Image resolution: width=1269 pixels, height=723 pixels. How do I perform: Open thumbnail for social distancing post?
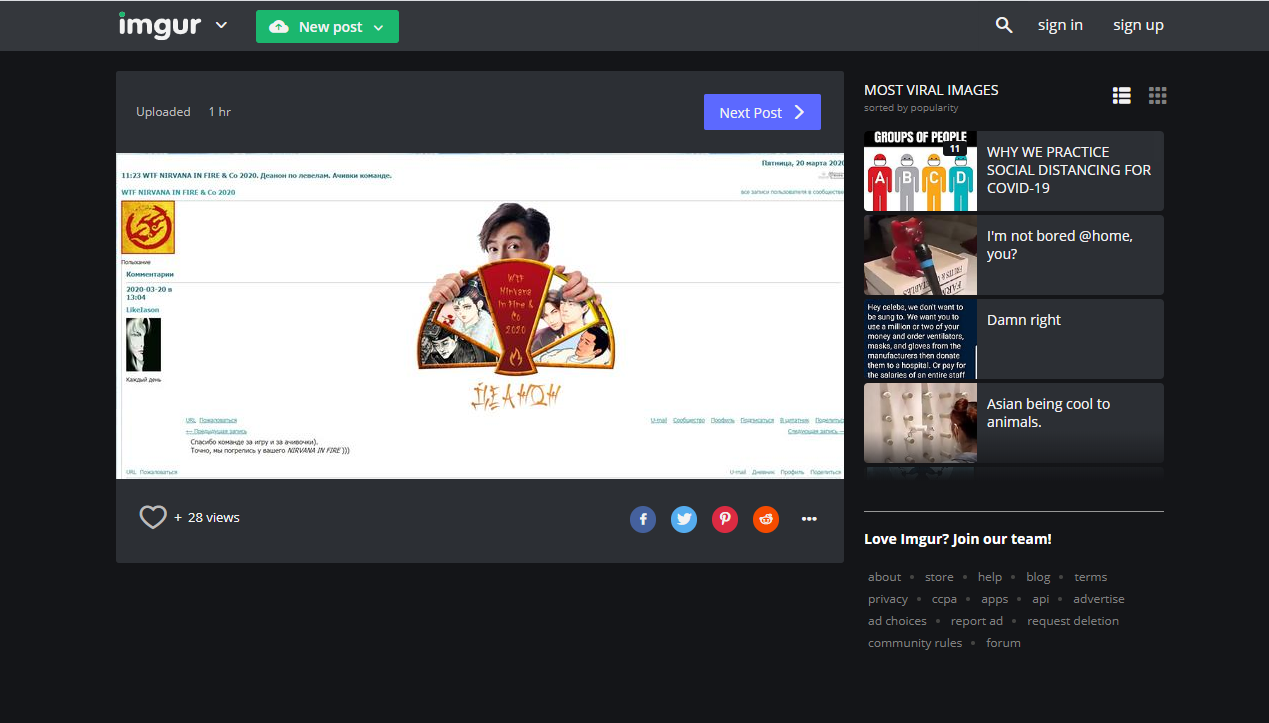pos(920,171)
